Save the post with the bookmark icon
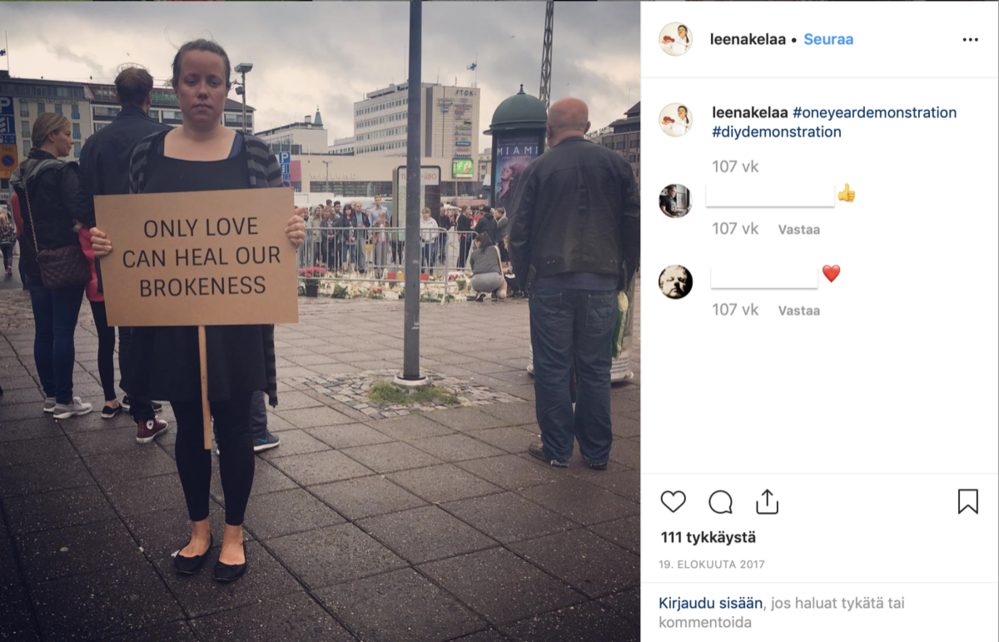Viewport: 999px width, 642px height. [x=968, y=501]
